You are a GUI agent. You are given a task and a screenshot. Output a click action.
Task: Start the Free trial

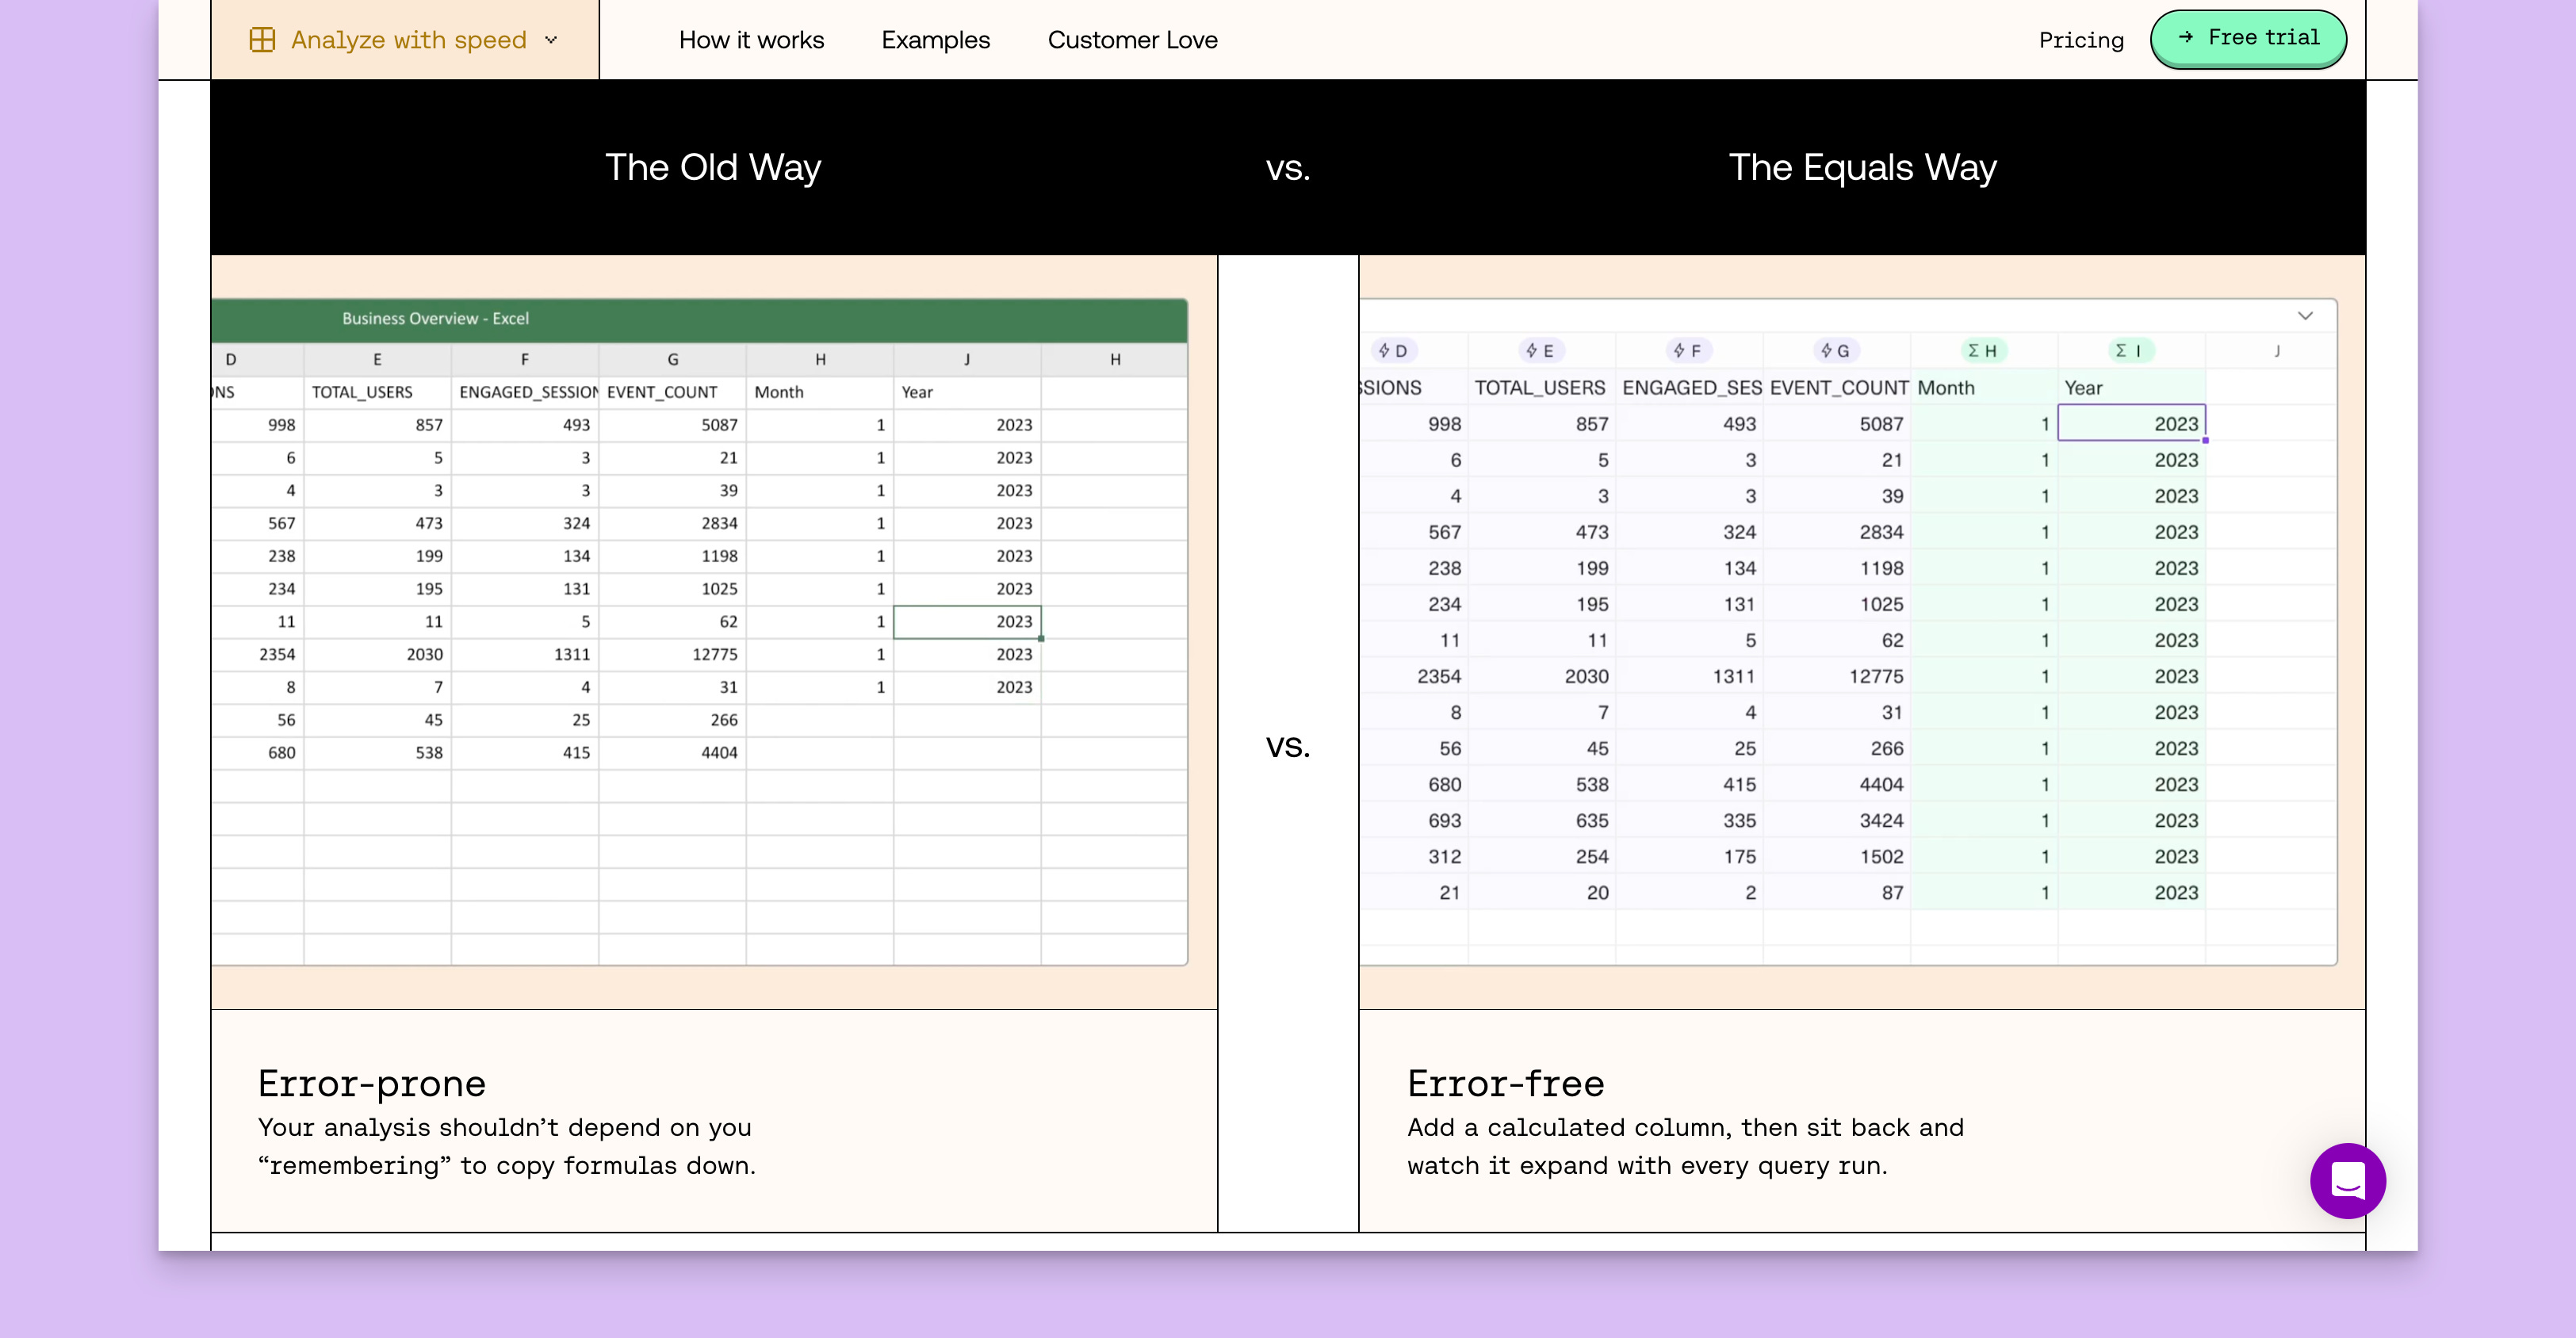(x=2248, y=38)
